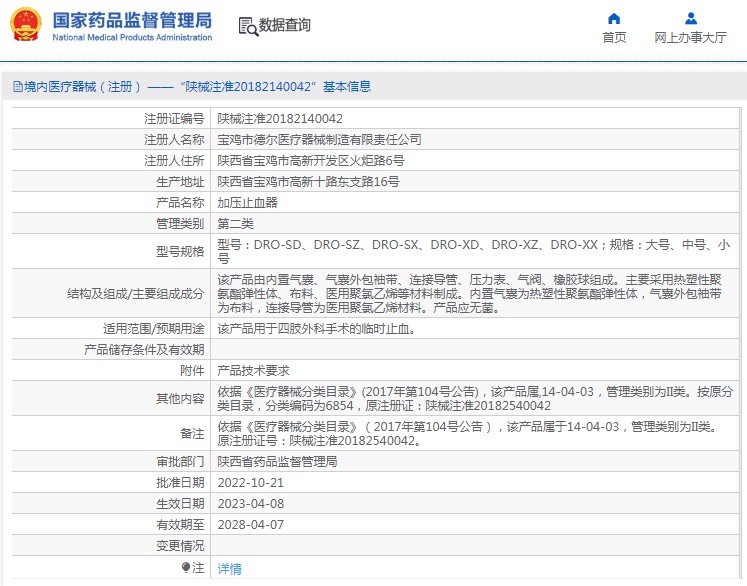Click the 注册证编号 row label

[174, 119]
